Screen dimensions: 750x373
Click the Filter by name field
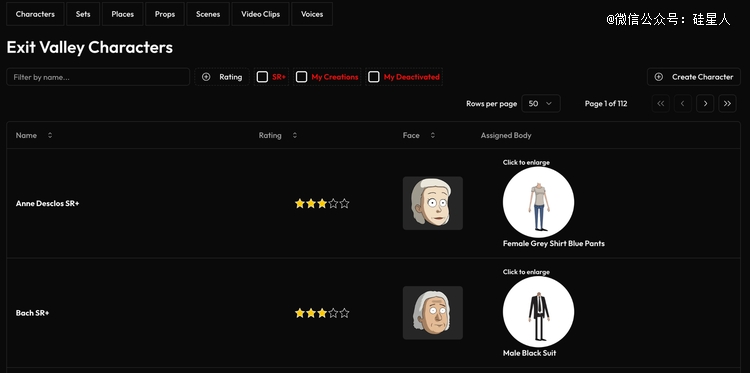tap(98, 77)
